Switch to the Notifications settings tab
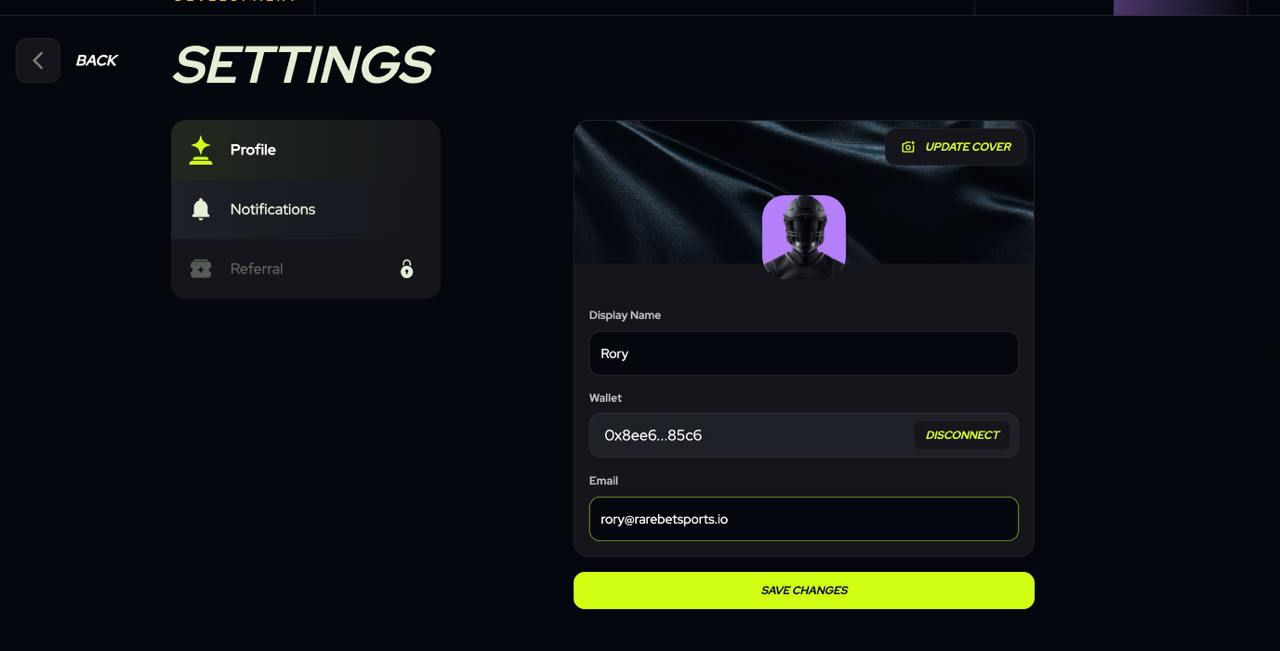 (306, 209)
